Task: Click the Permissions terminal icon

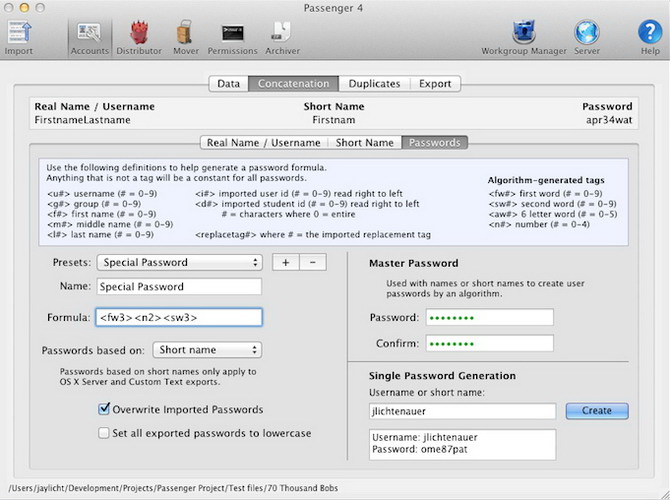Action: 232,34
